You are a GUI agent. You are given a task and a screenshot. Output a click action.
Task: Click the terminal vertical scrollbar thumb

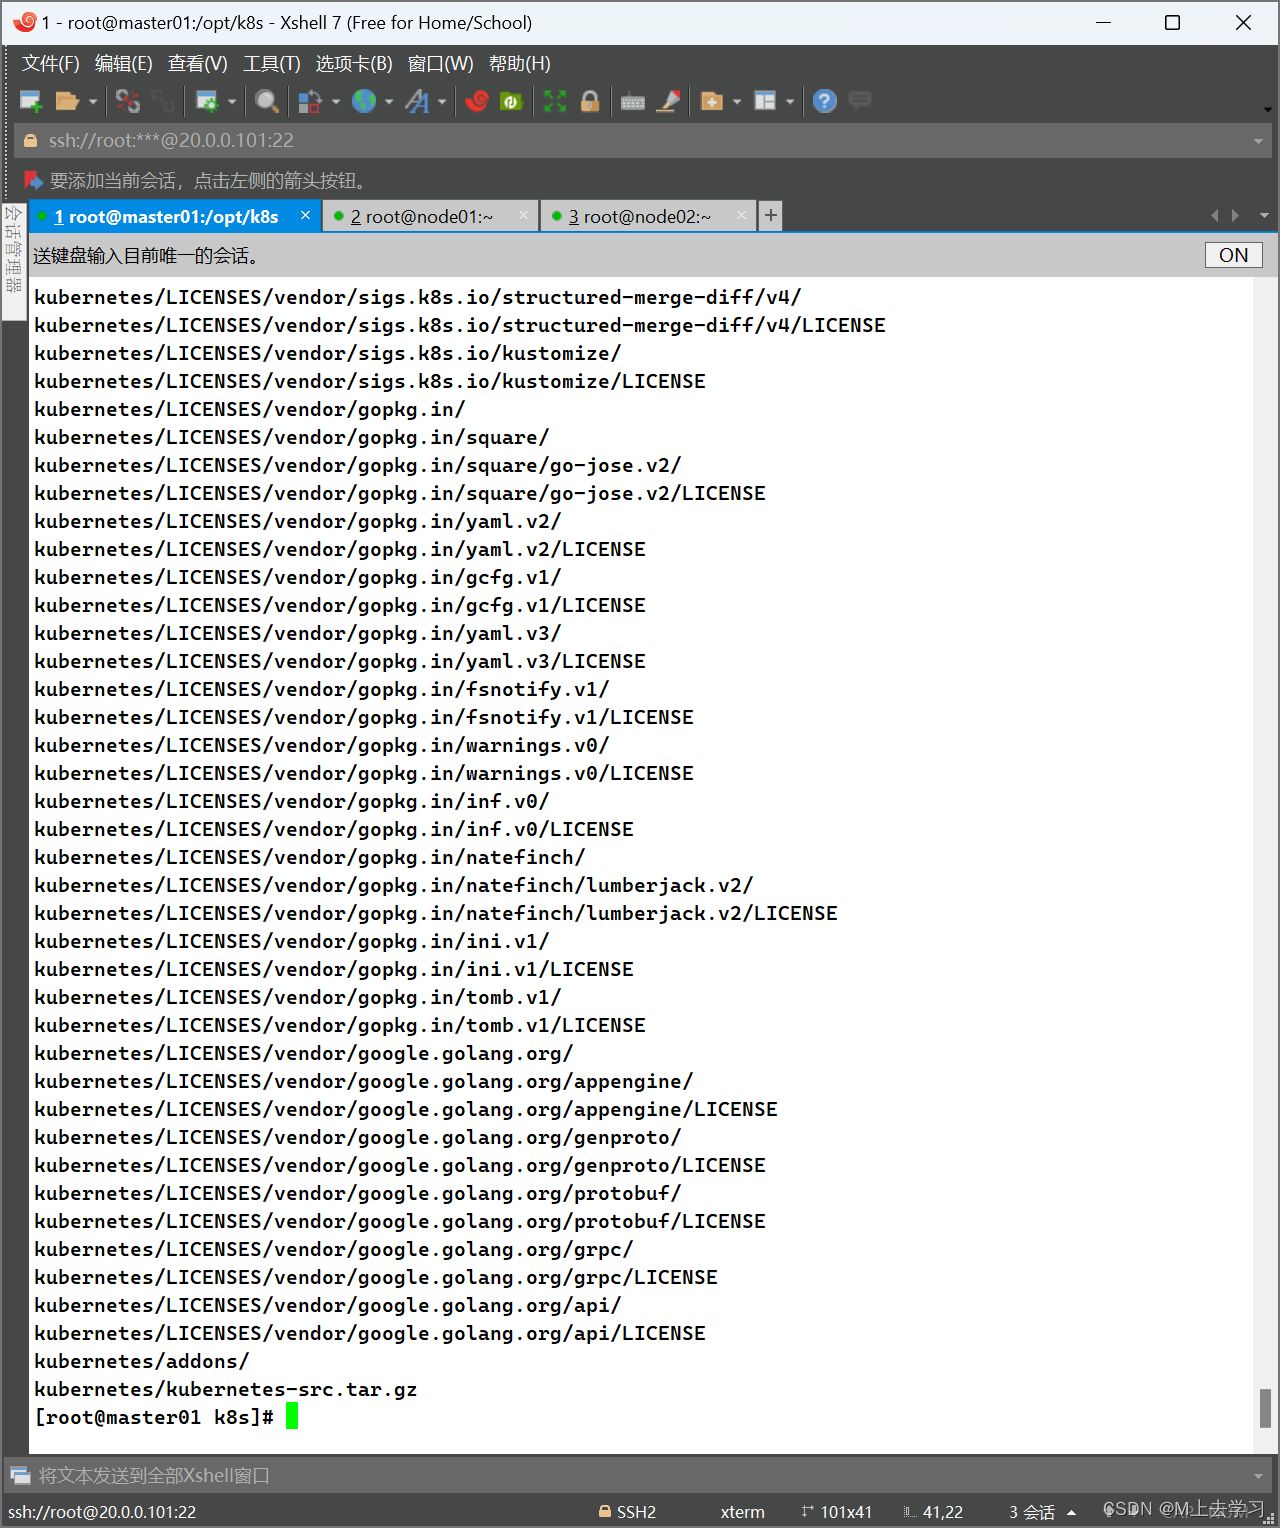pos(1265,1408)
